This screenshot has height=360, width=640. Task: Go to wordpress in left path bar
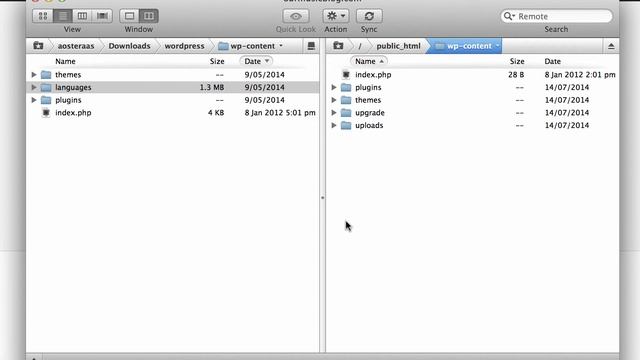(184, 46)
